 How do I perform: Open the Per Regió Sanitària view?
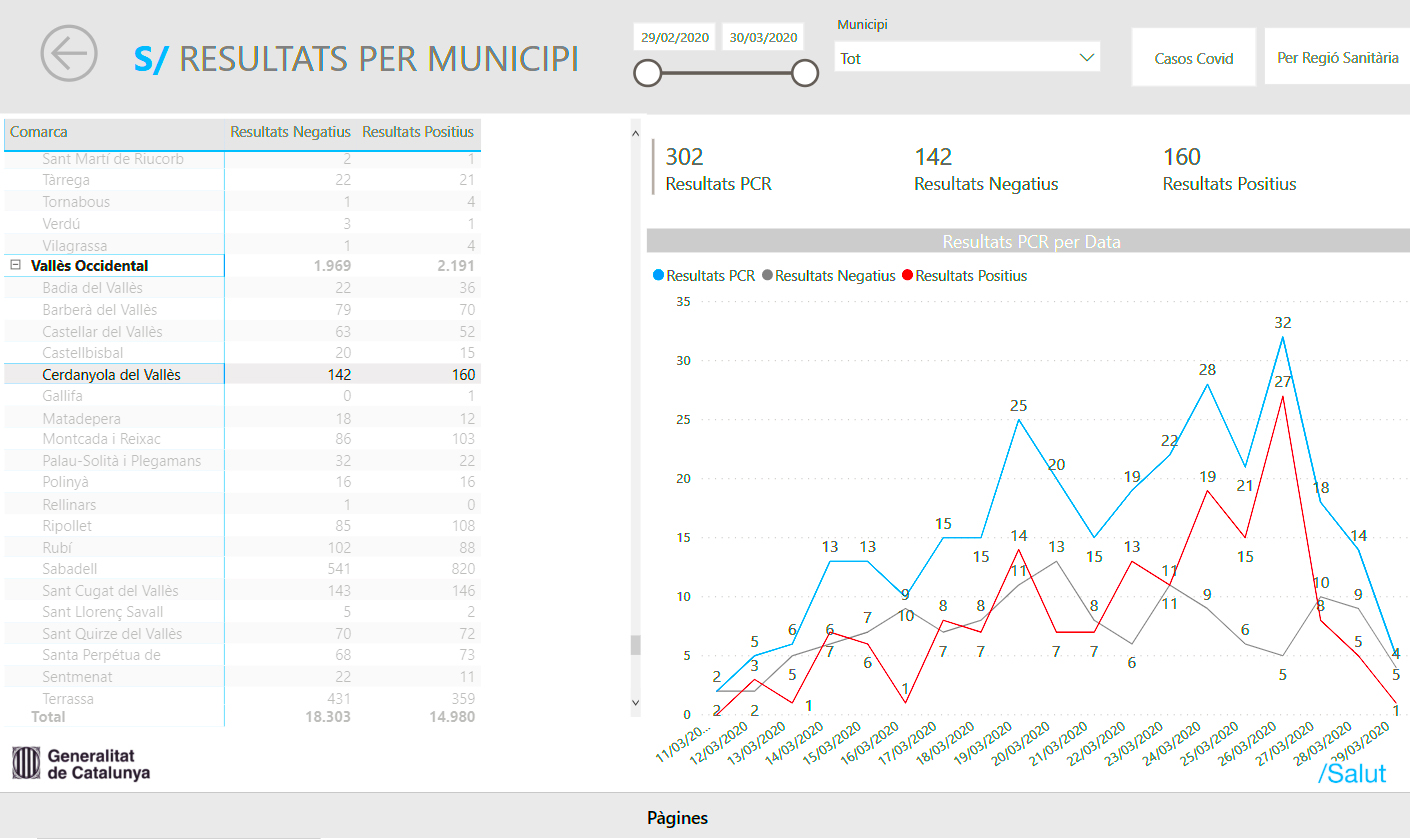pos(1337,58)
